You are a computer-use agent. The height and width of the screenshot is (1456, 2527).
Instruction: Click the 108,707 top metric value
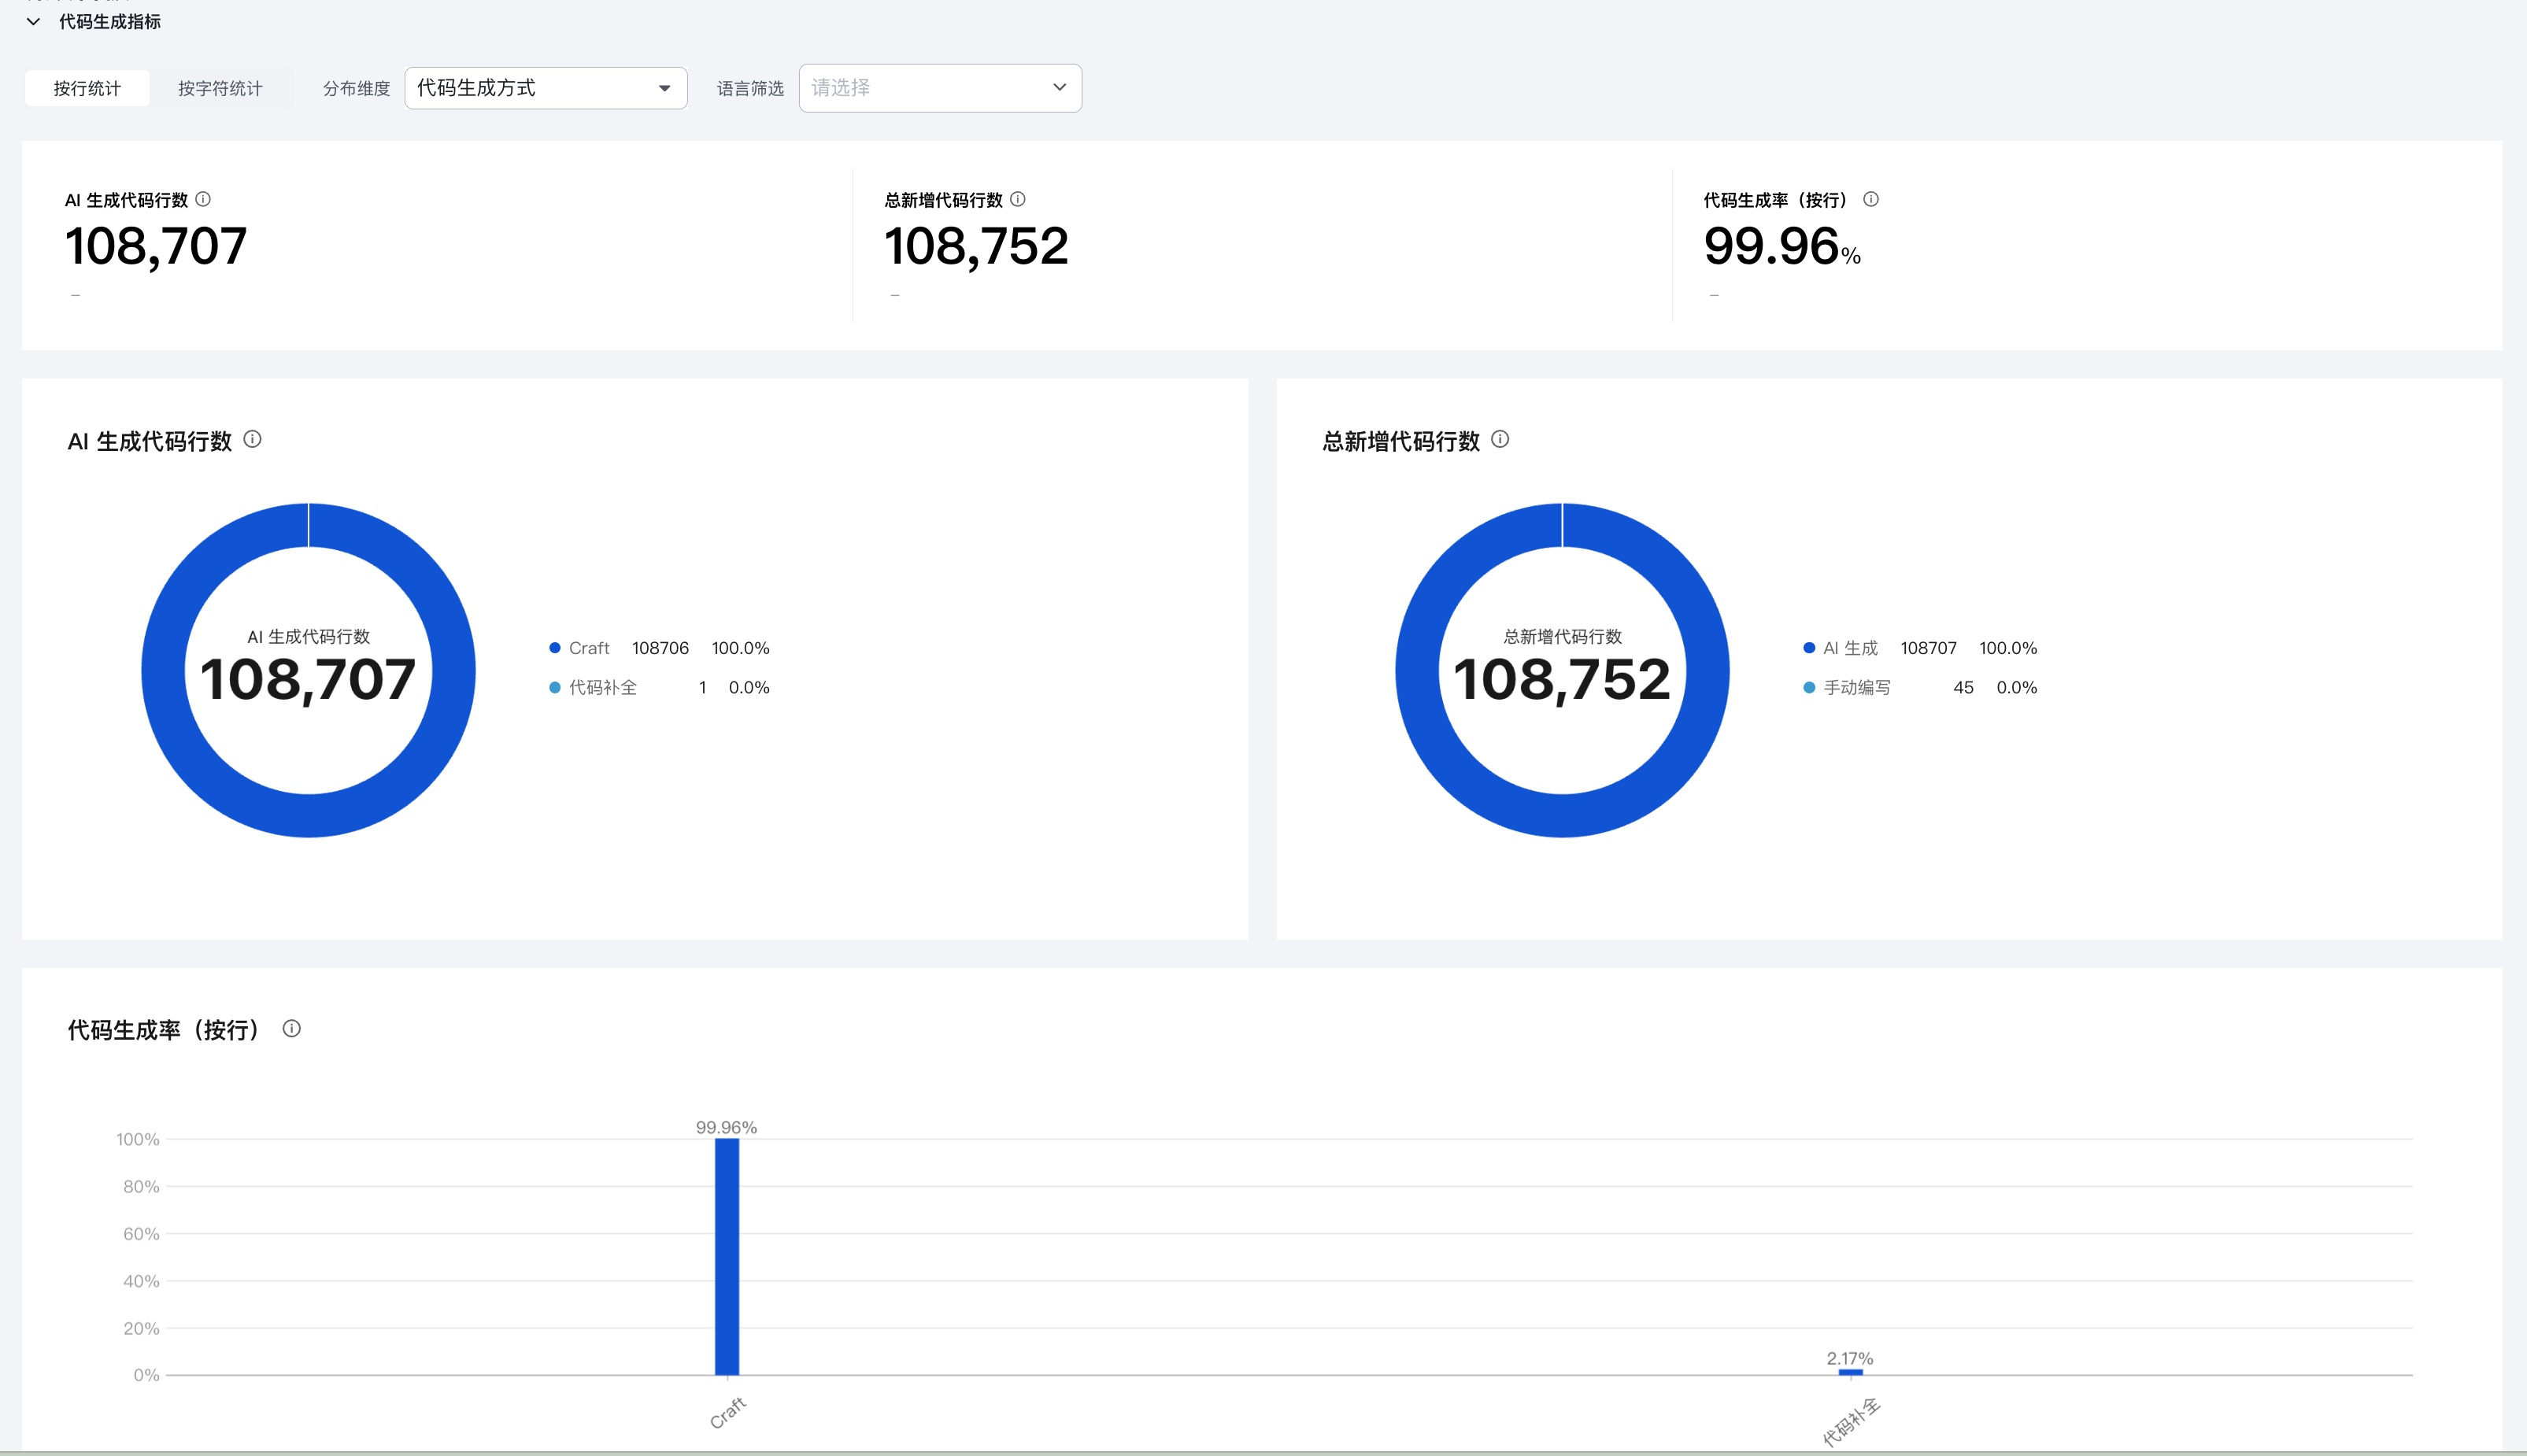156,246
